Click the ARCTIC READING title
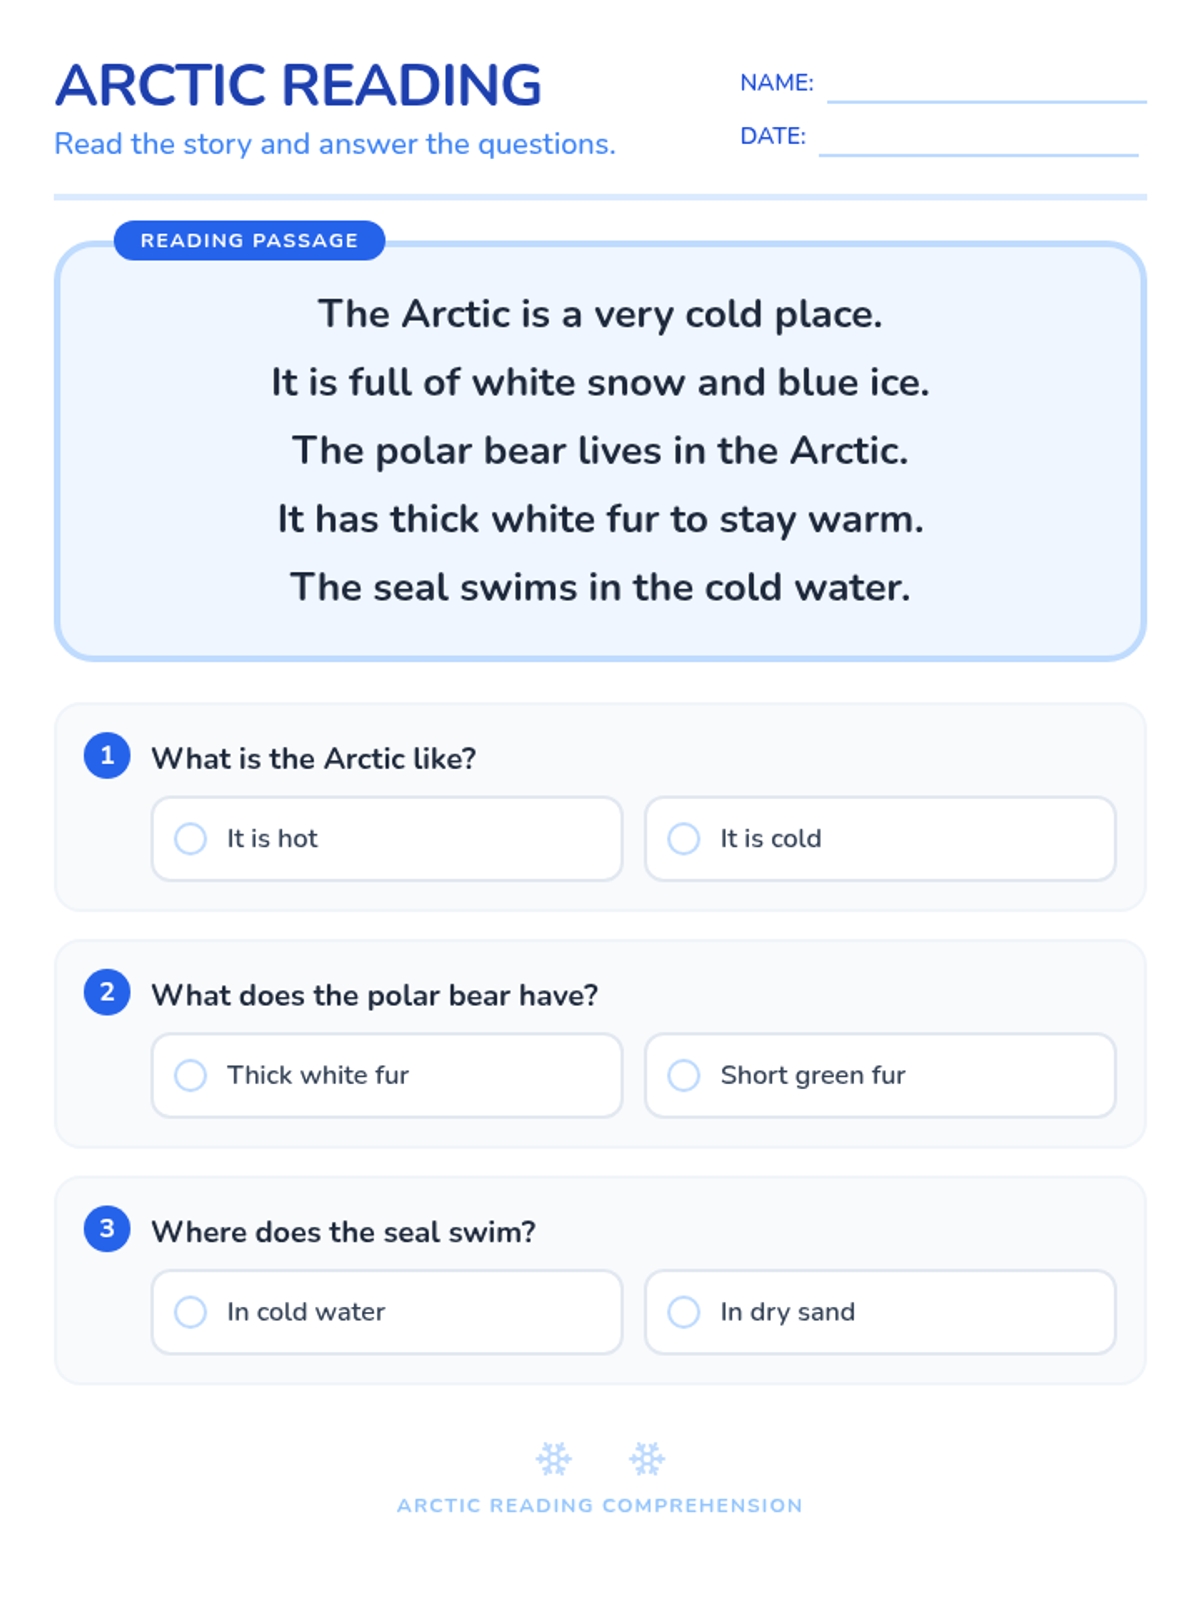This screenshot has width=1200, height=1600. click(298, 85)
